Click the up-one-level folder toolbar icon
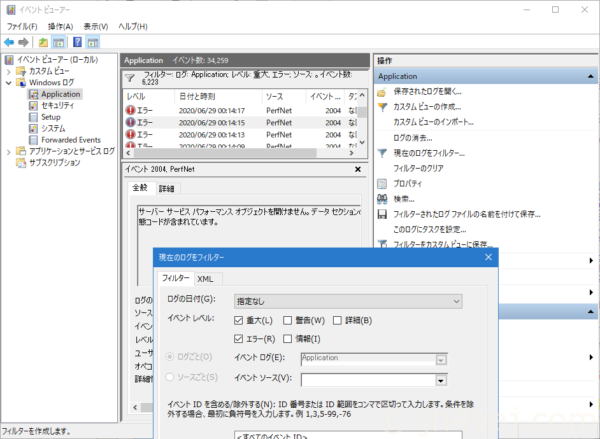The image size is (600, 439). (x=43, y=42)
